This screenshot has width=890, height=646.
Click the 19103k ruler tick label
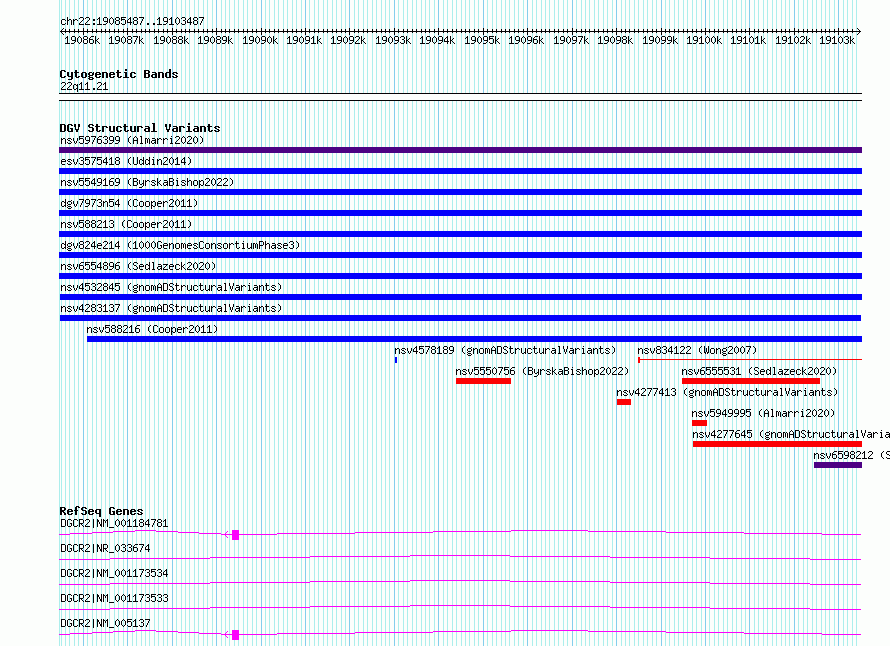(837, 40)
